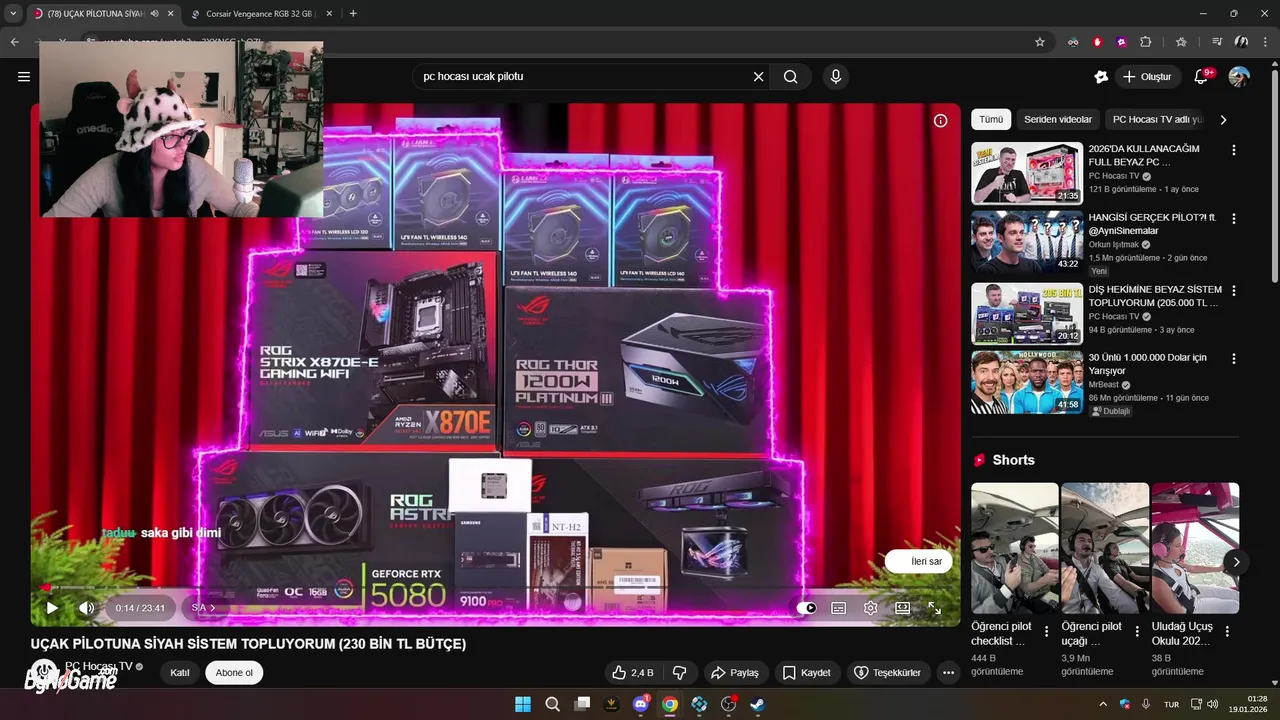
Task: Open options for the 2026'DA KULLANACAĞIM video
Action: tap(1233, 150)
